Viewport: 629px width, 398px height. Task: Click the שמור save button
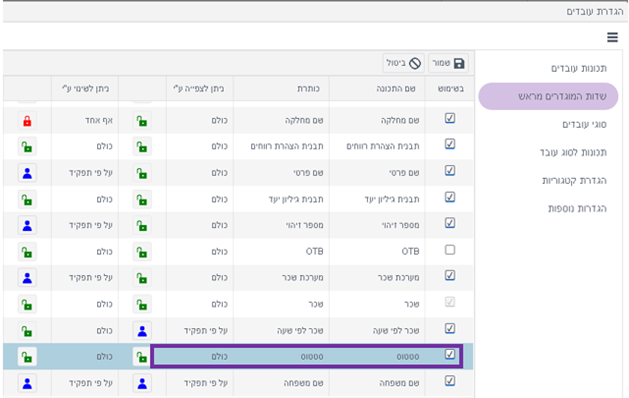point(448,63)
